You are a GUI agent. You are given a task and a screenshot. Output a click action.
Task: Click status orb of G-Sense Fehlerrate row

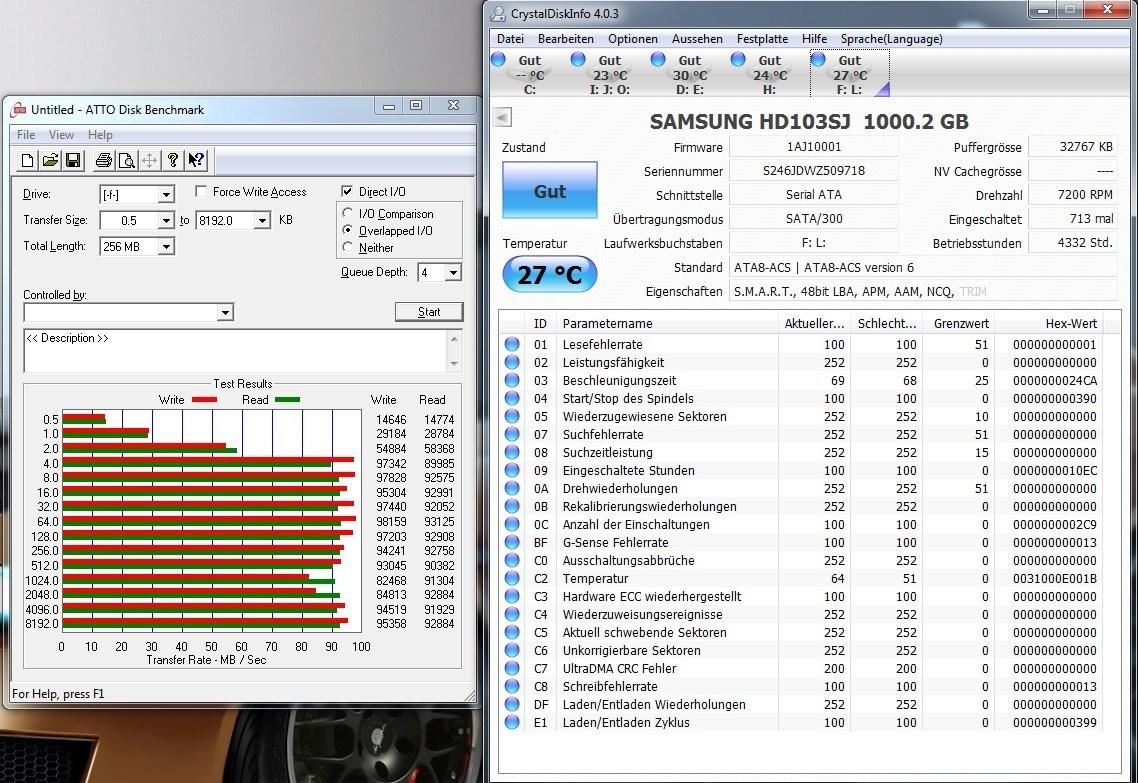[x=512, y=542]
